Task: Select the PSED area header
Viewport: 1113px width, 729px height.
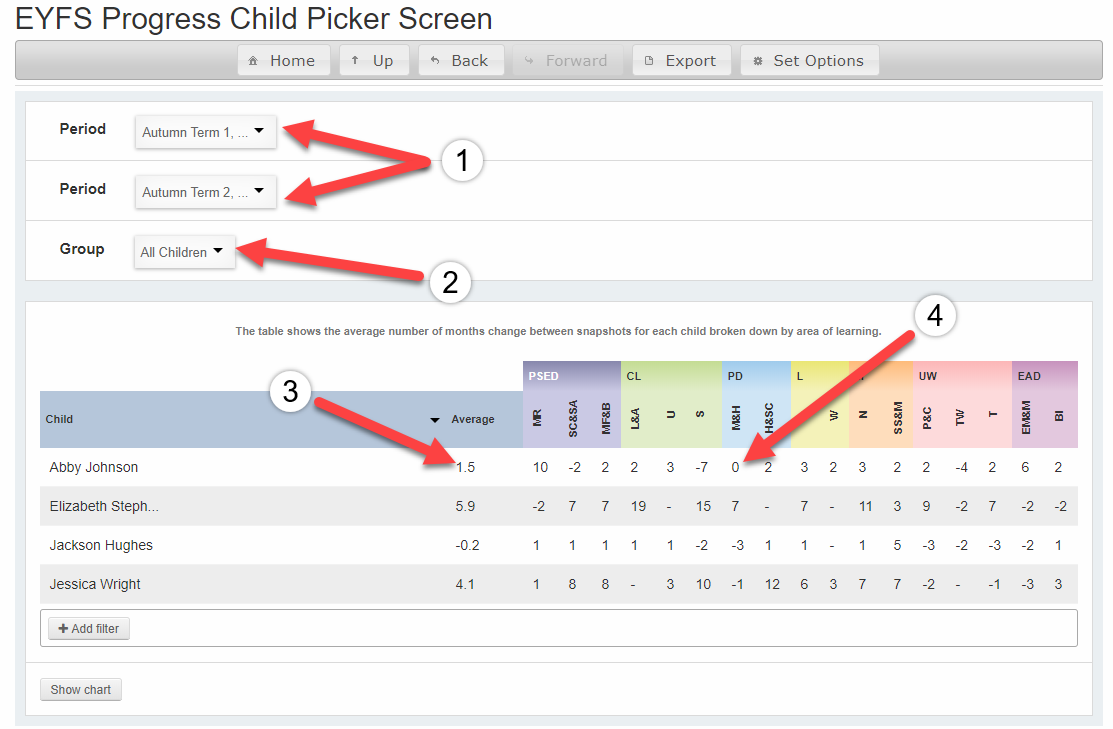Action: tap(544, 376)
